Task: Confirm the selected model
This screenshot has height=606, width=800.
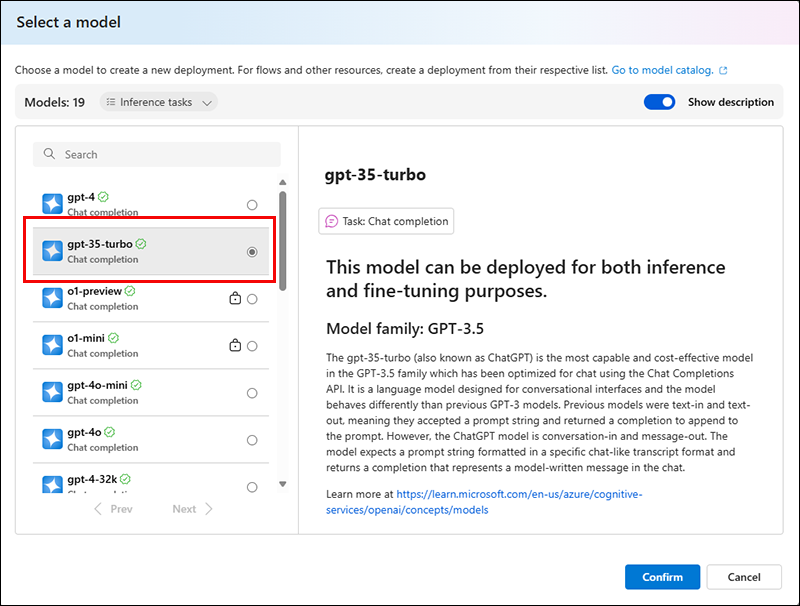Action: pyautogui.click(x=662, y=577)
